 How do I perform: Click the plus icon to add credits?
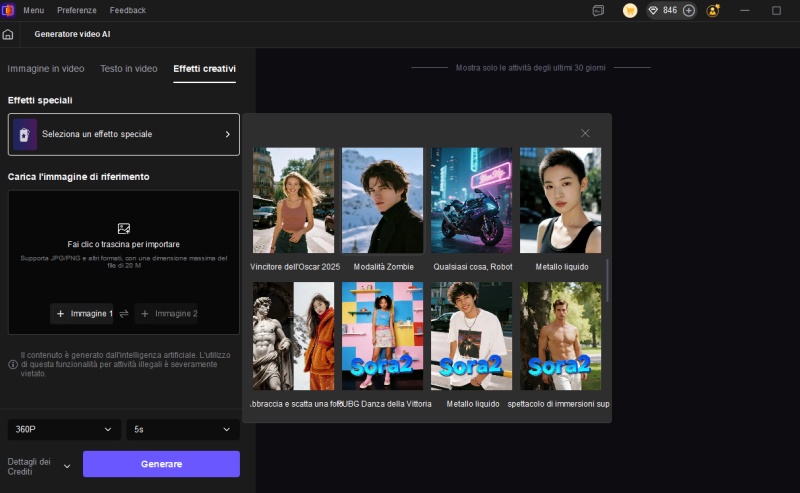point(688,10)
